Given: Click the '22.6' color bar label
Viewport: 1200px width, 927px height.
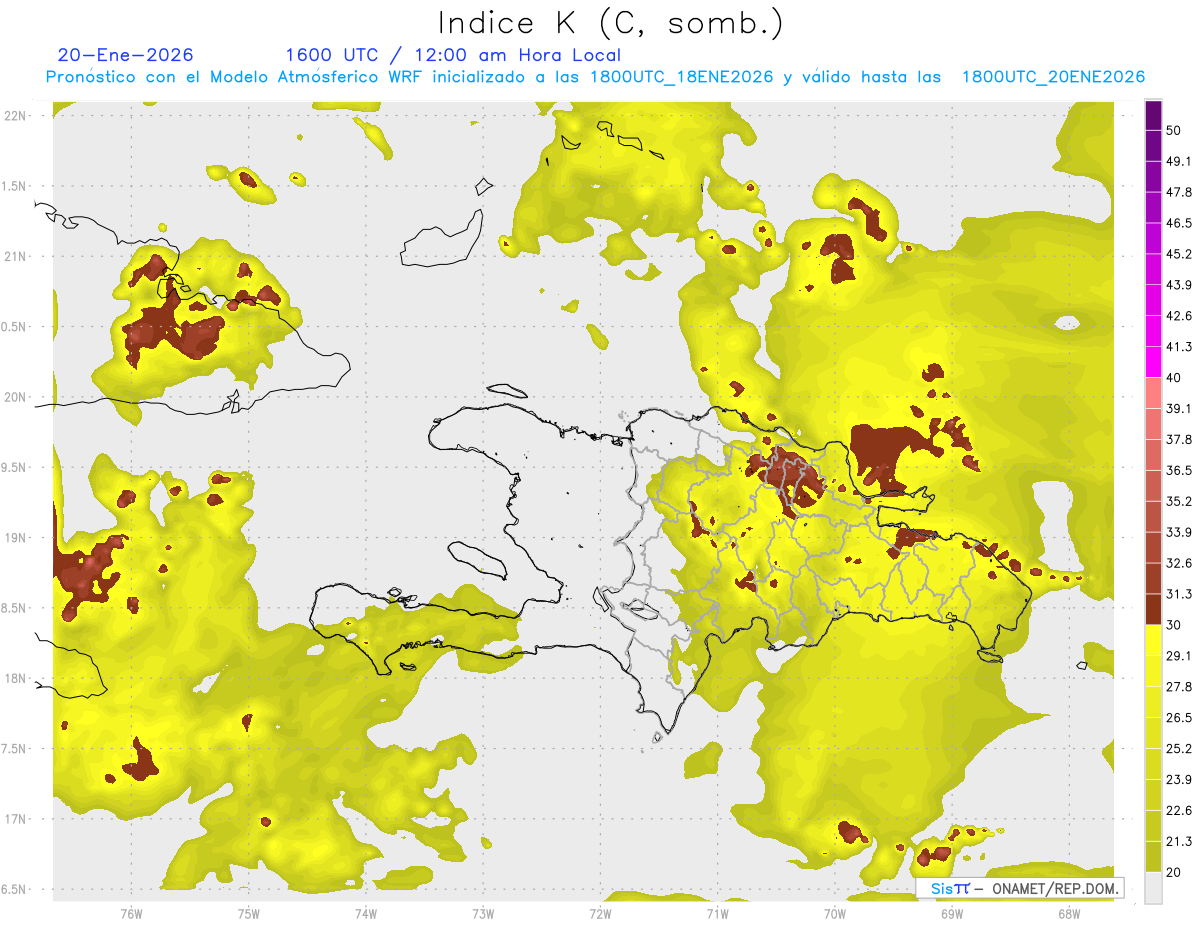Looking at the screenshot, I should (1179, 810).
